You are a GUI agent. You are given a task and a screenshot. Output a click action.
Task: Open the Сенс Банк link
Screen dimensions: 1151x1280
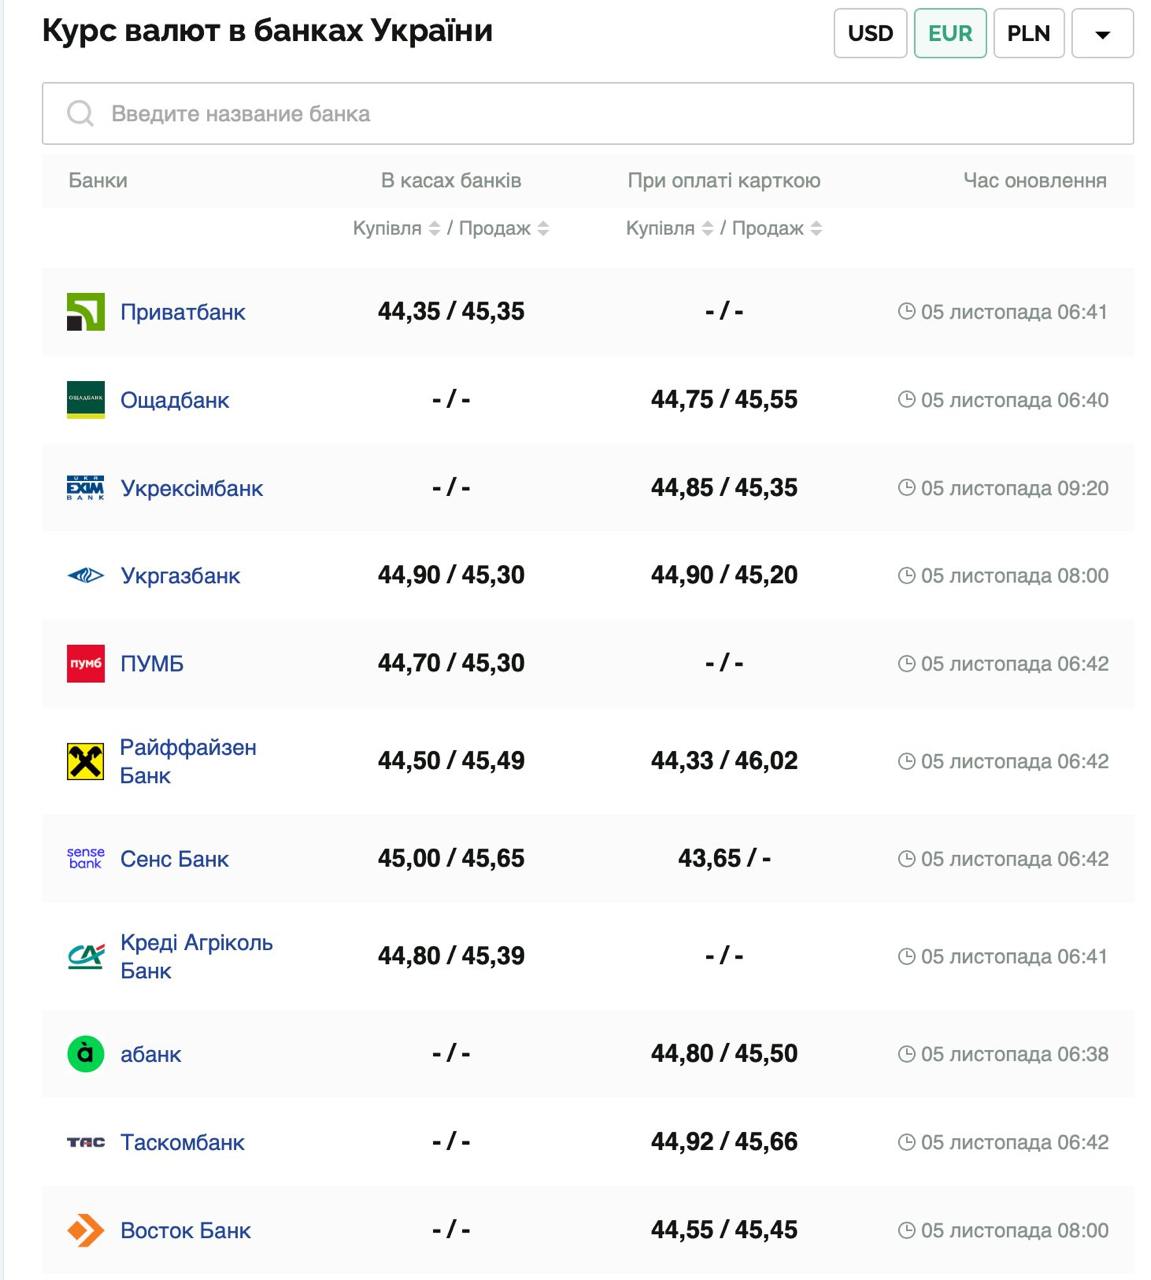[x=174, y=859]
